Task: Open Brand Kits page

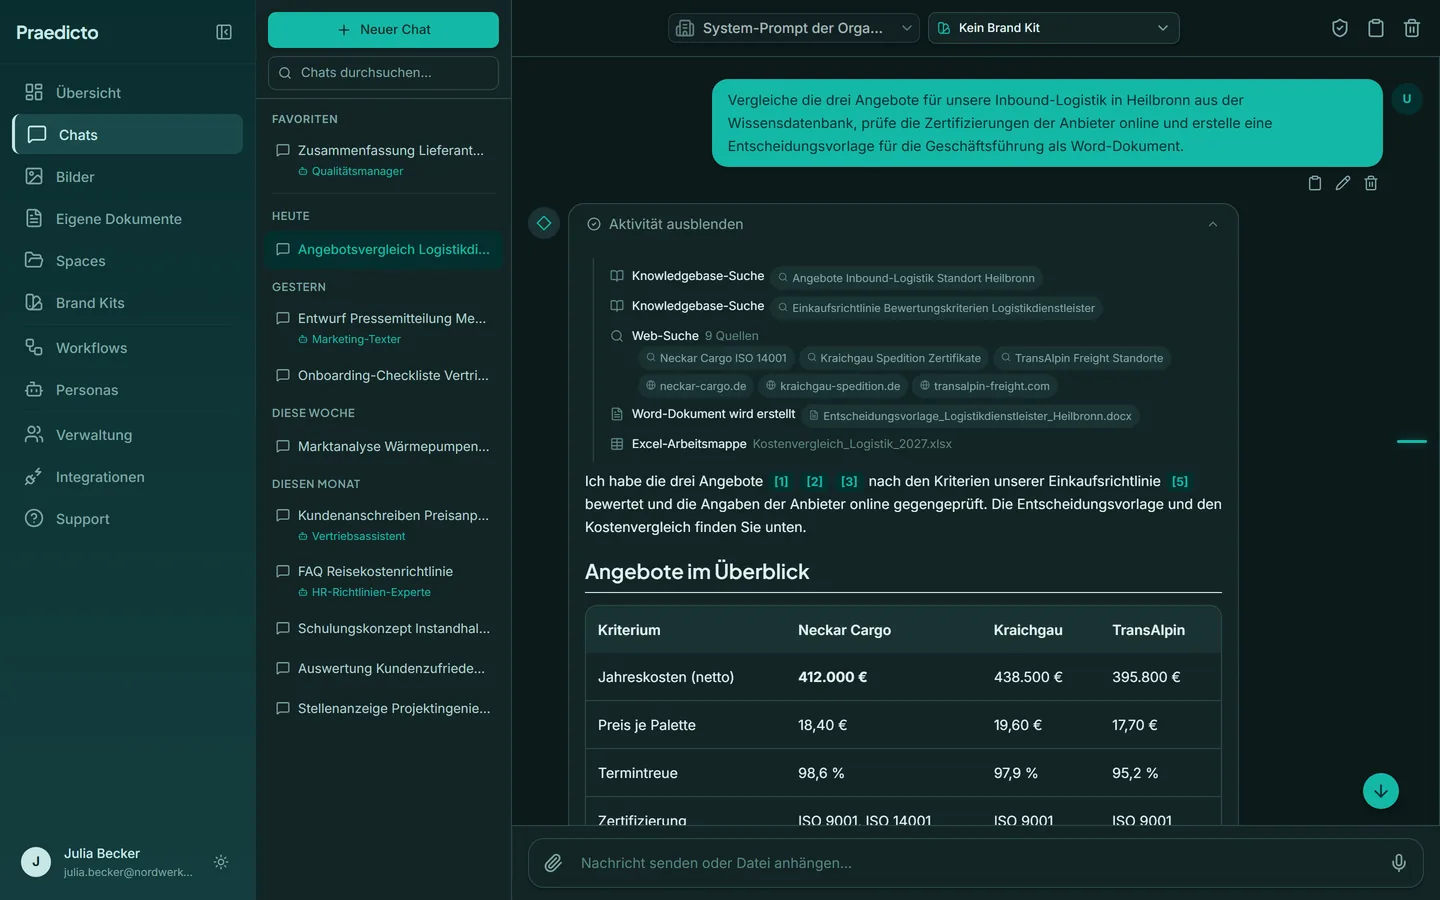Action: 127,303
